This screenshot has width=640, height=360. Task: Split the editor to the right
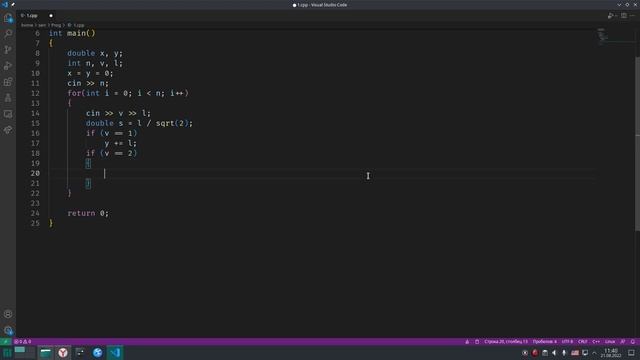(624, 16)
